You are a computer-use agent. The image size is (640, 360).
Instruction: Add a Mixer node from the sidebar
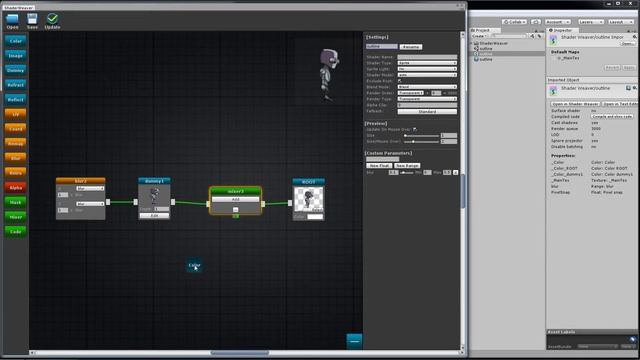coord(16,217)
